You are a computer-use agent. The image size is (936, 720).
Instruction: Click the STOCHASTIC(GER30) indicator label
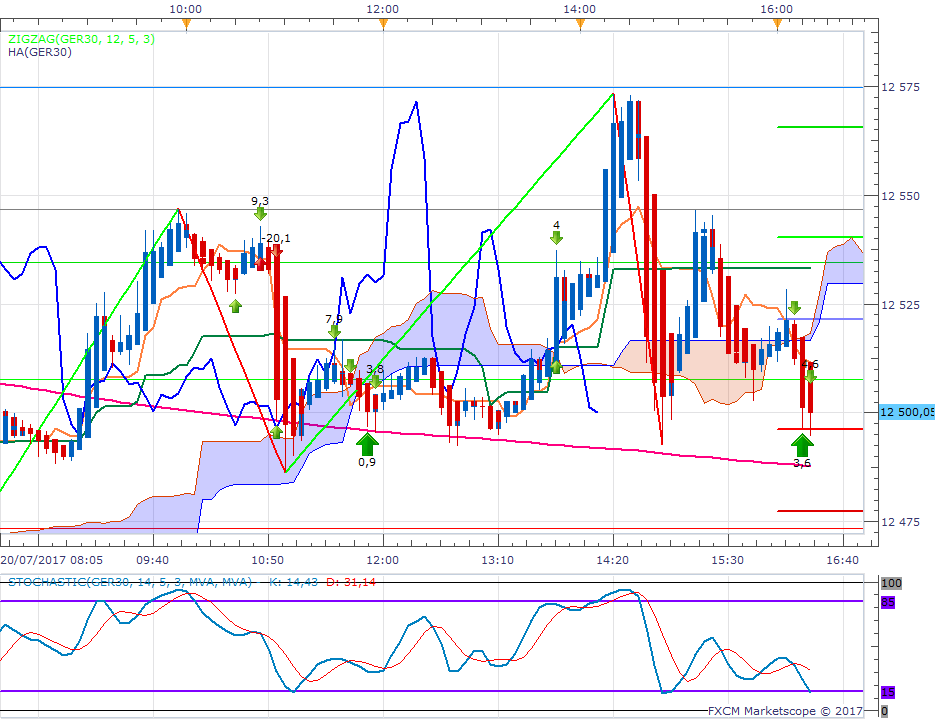click(130, 581)
